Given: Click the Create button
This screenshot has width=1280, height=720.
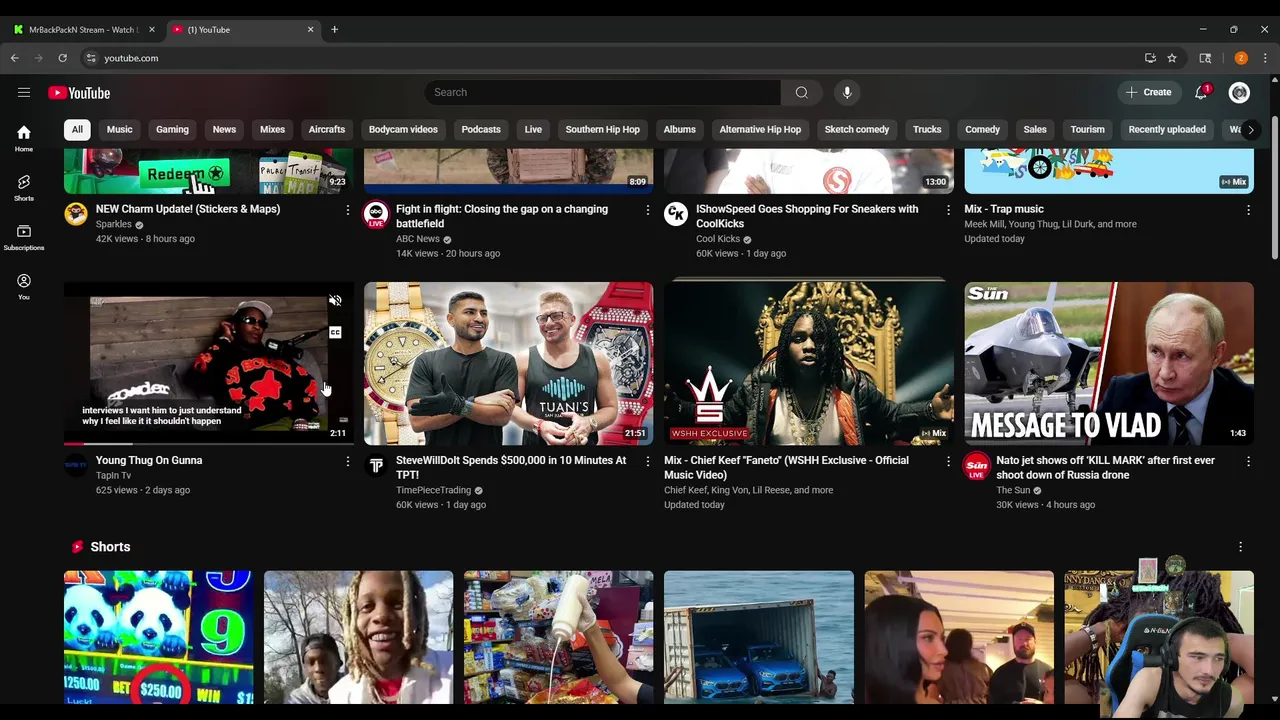Looking at the screenshot, I should (x=1148, y=92).
